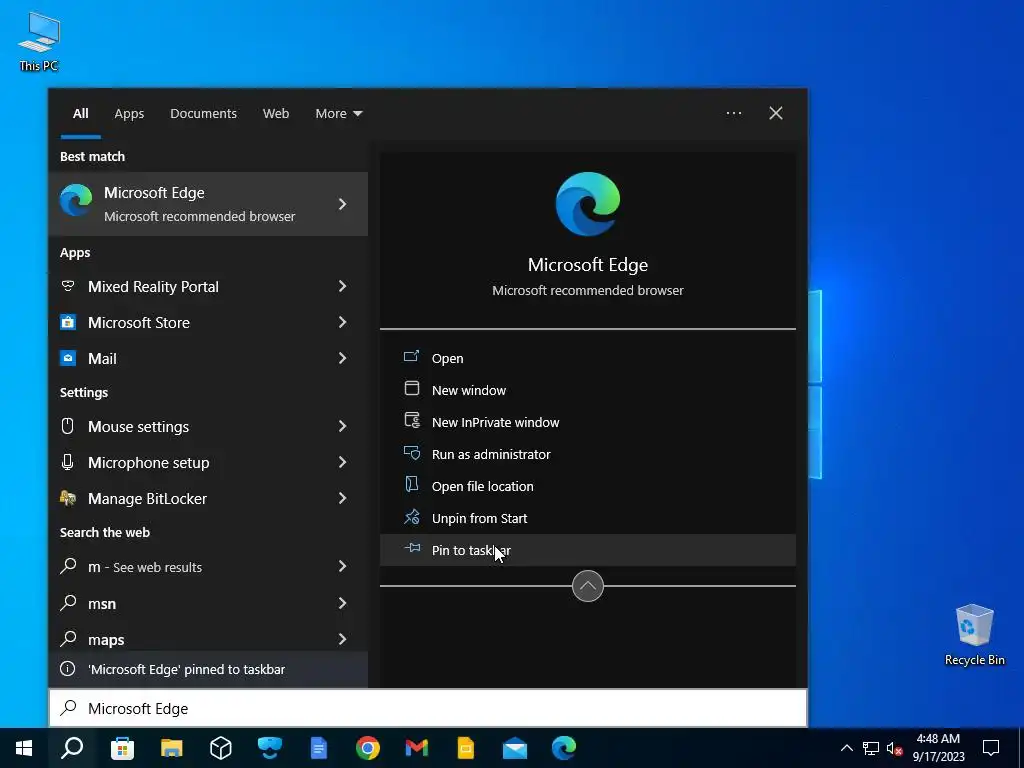Click the Mouse settings icon

[x=67, y=426]
